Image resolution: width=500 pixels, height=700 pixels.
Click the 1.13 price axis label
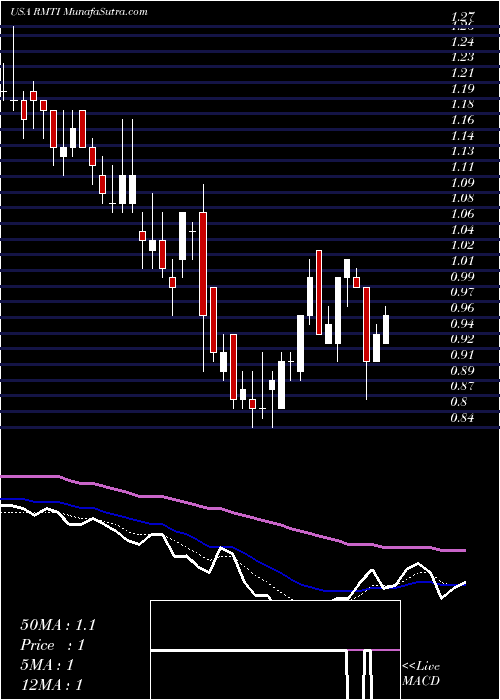[x=462, y=152]
